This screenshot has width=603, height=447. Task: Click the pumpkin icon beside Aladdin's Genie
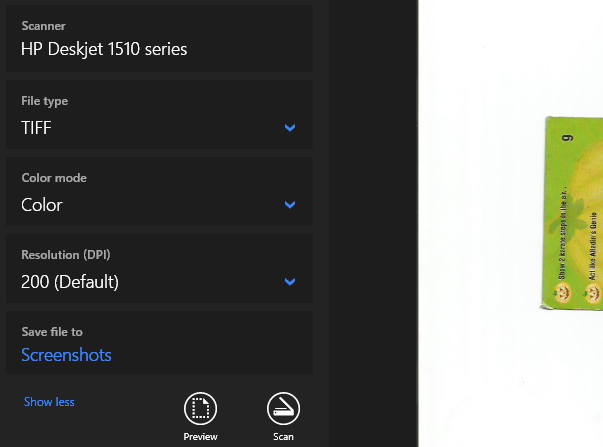[594, 293]
